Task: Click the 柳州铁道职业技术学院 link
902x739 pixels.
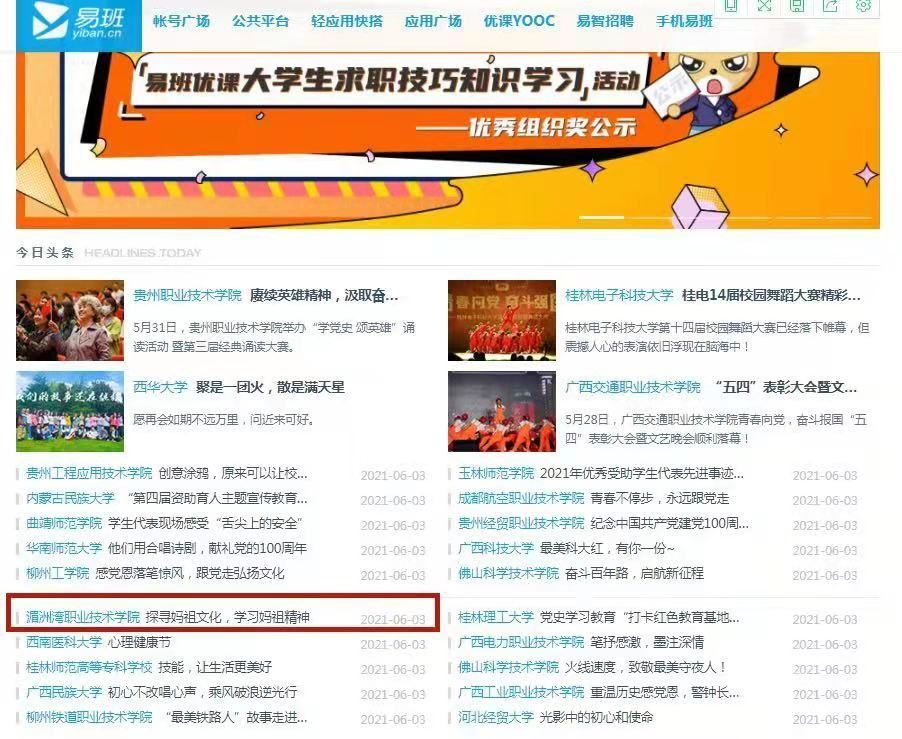Action: click(x=89, y=717)
